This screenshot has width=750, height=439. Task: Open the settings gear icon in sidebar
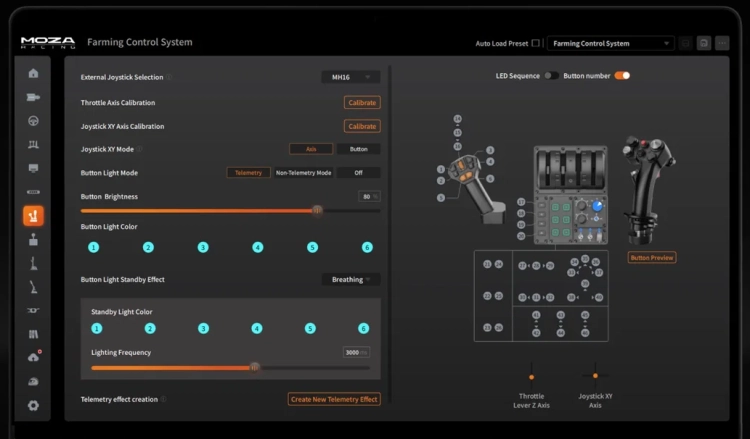[x=33, y=406]
